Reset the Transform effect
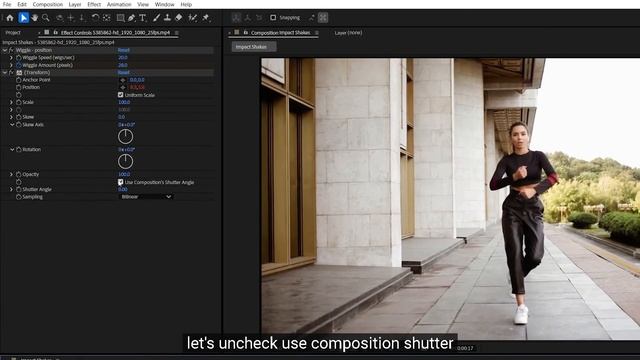Viewport: 640px width, 360px height. pyautogui.click(x=123, y=73)
